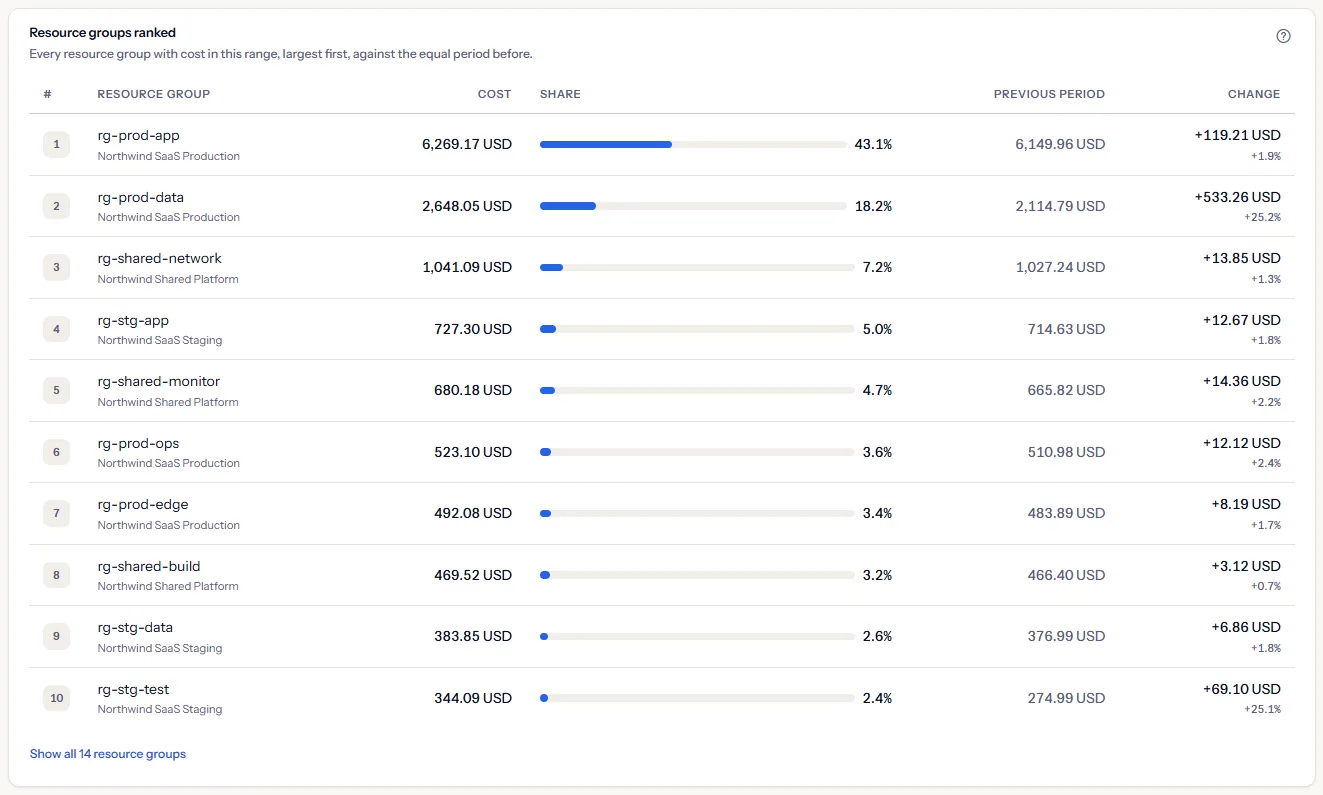Click the rg-prod-edge resource group
The width and height of the screenshot is (1323, 795).
(143, 504)
